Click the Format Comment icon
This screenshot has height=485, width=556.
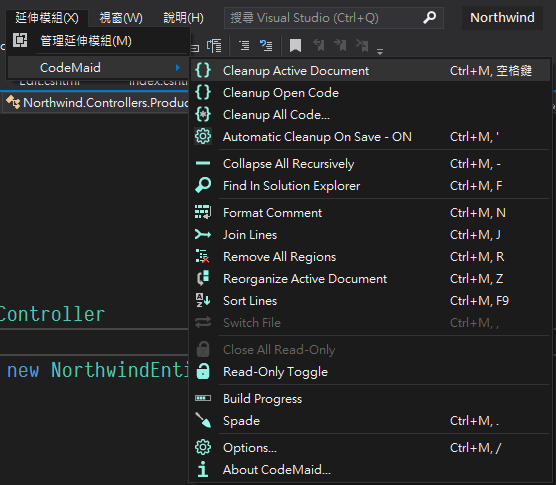[203, 212]
